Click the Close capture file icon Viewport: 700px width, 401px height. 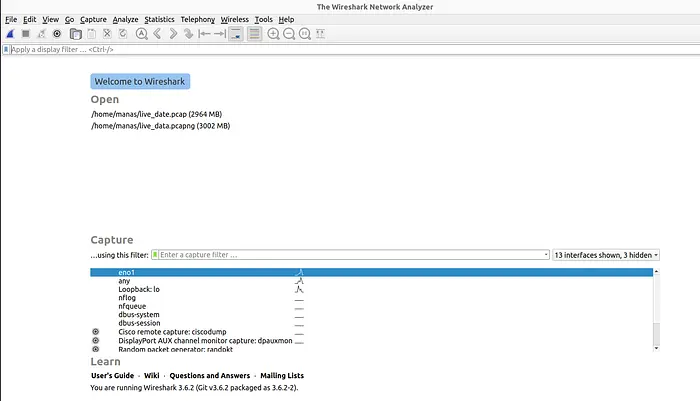[x=107, y=34]
